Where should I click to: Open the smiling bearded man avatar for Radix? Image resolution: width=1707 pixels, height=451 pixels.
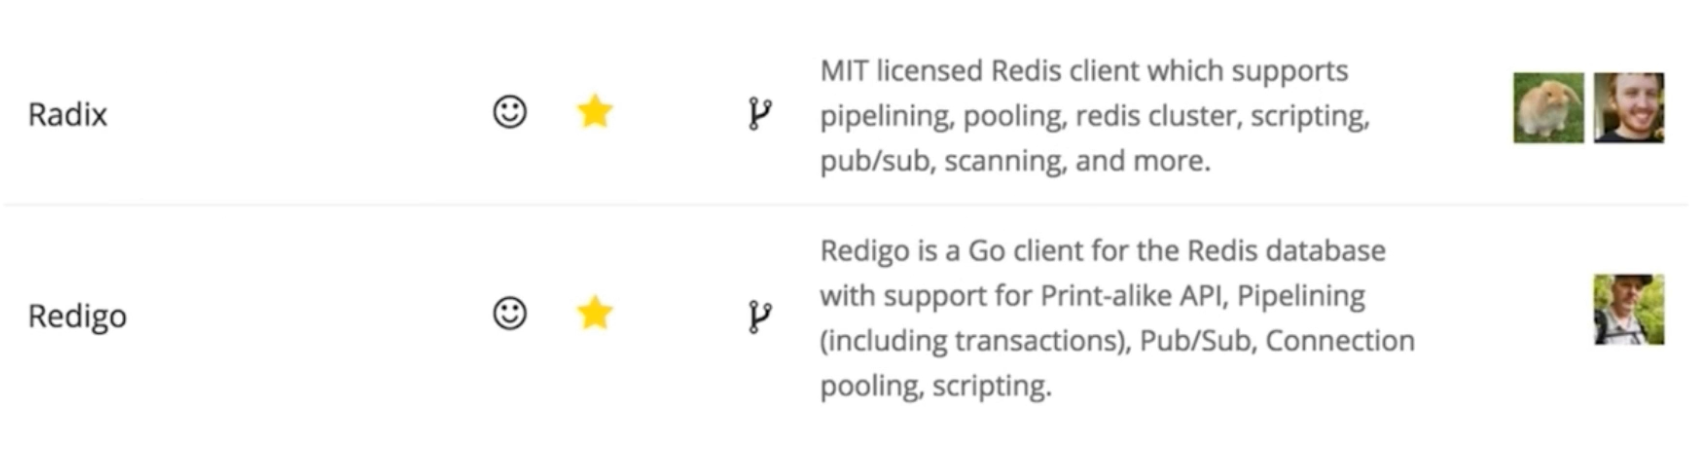click(x=1629, y=107)
